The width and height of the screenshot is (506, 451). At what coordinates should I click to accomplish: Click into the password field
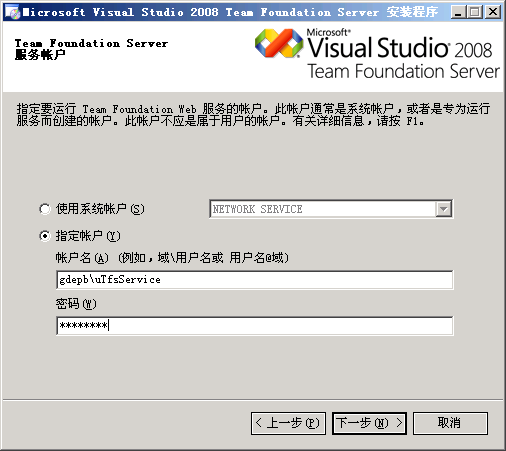(255, 325)
